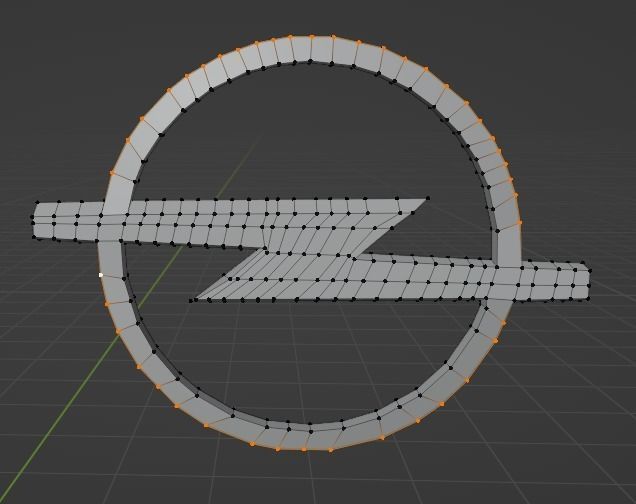
Task: Select the top corner vertex of the right bar end
Action: click(x=583, y=263)
